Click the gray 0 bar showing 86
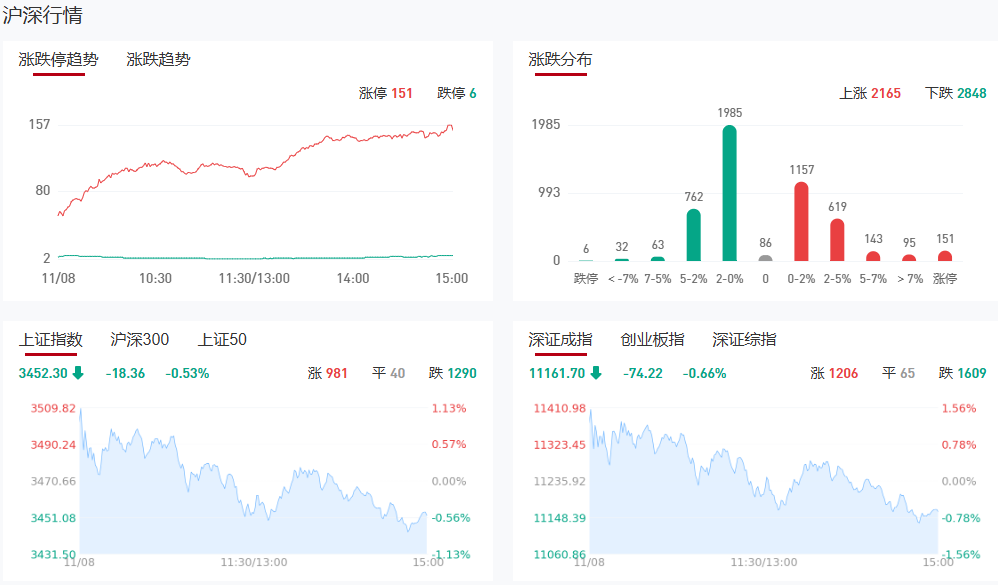This screenshot has width=998, height=585. [x=765, y=258]
